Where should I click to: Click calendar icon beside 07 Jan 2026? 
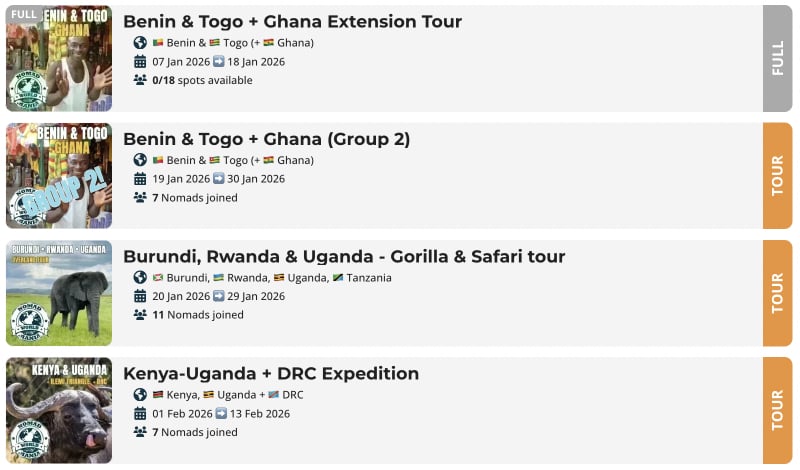pos(140,62)
